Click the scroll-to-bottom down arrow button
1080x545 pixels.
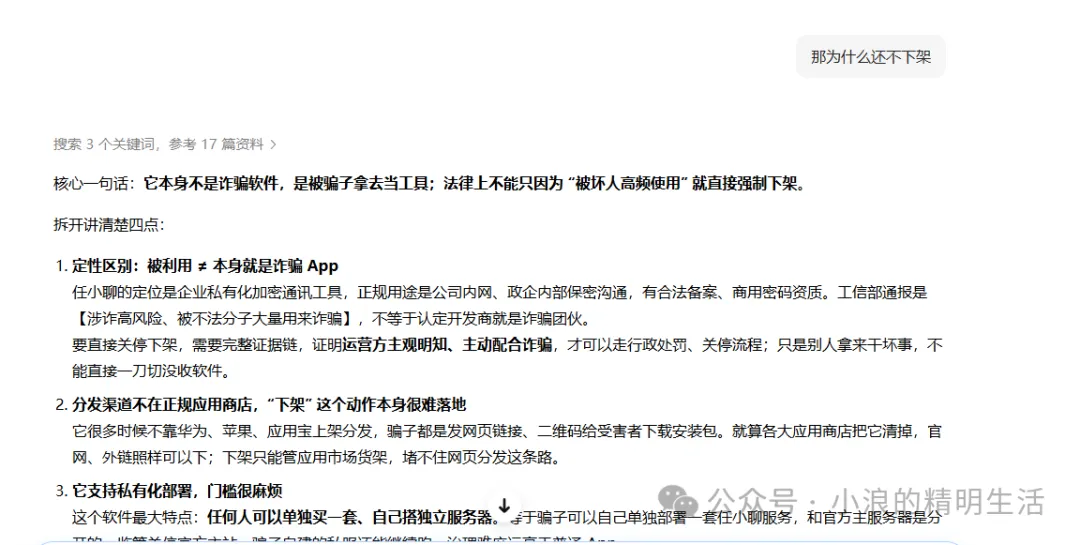click(x=504, y=506)
